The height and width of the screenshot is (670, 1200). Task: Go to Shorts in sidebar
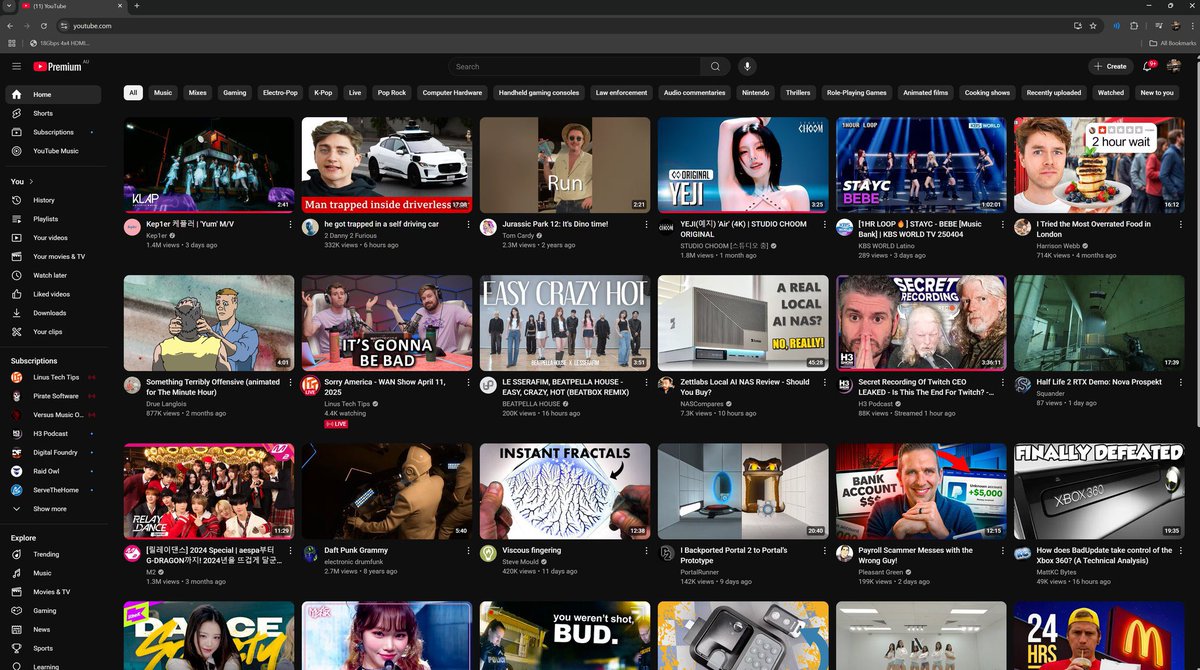click(52, 113)
